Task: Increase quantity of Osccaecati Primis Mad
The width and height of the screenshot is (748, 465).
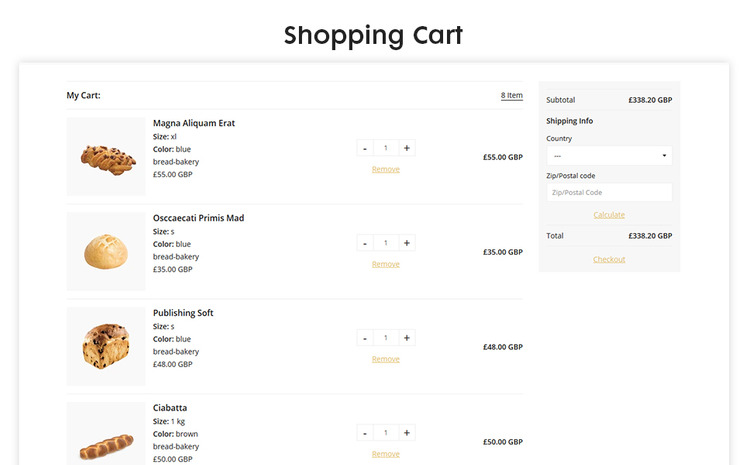Action: click(x=406, y=243)
